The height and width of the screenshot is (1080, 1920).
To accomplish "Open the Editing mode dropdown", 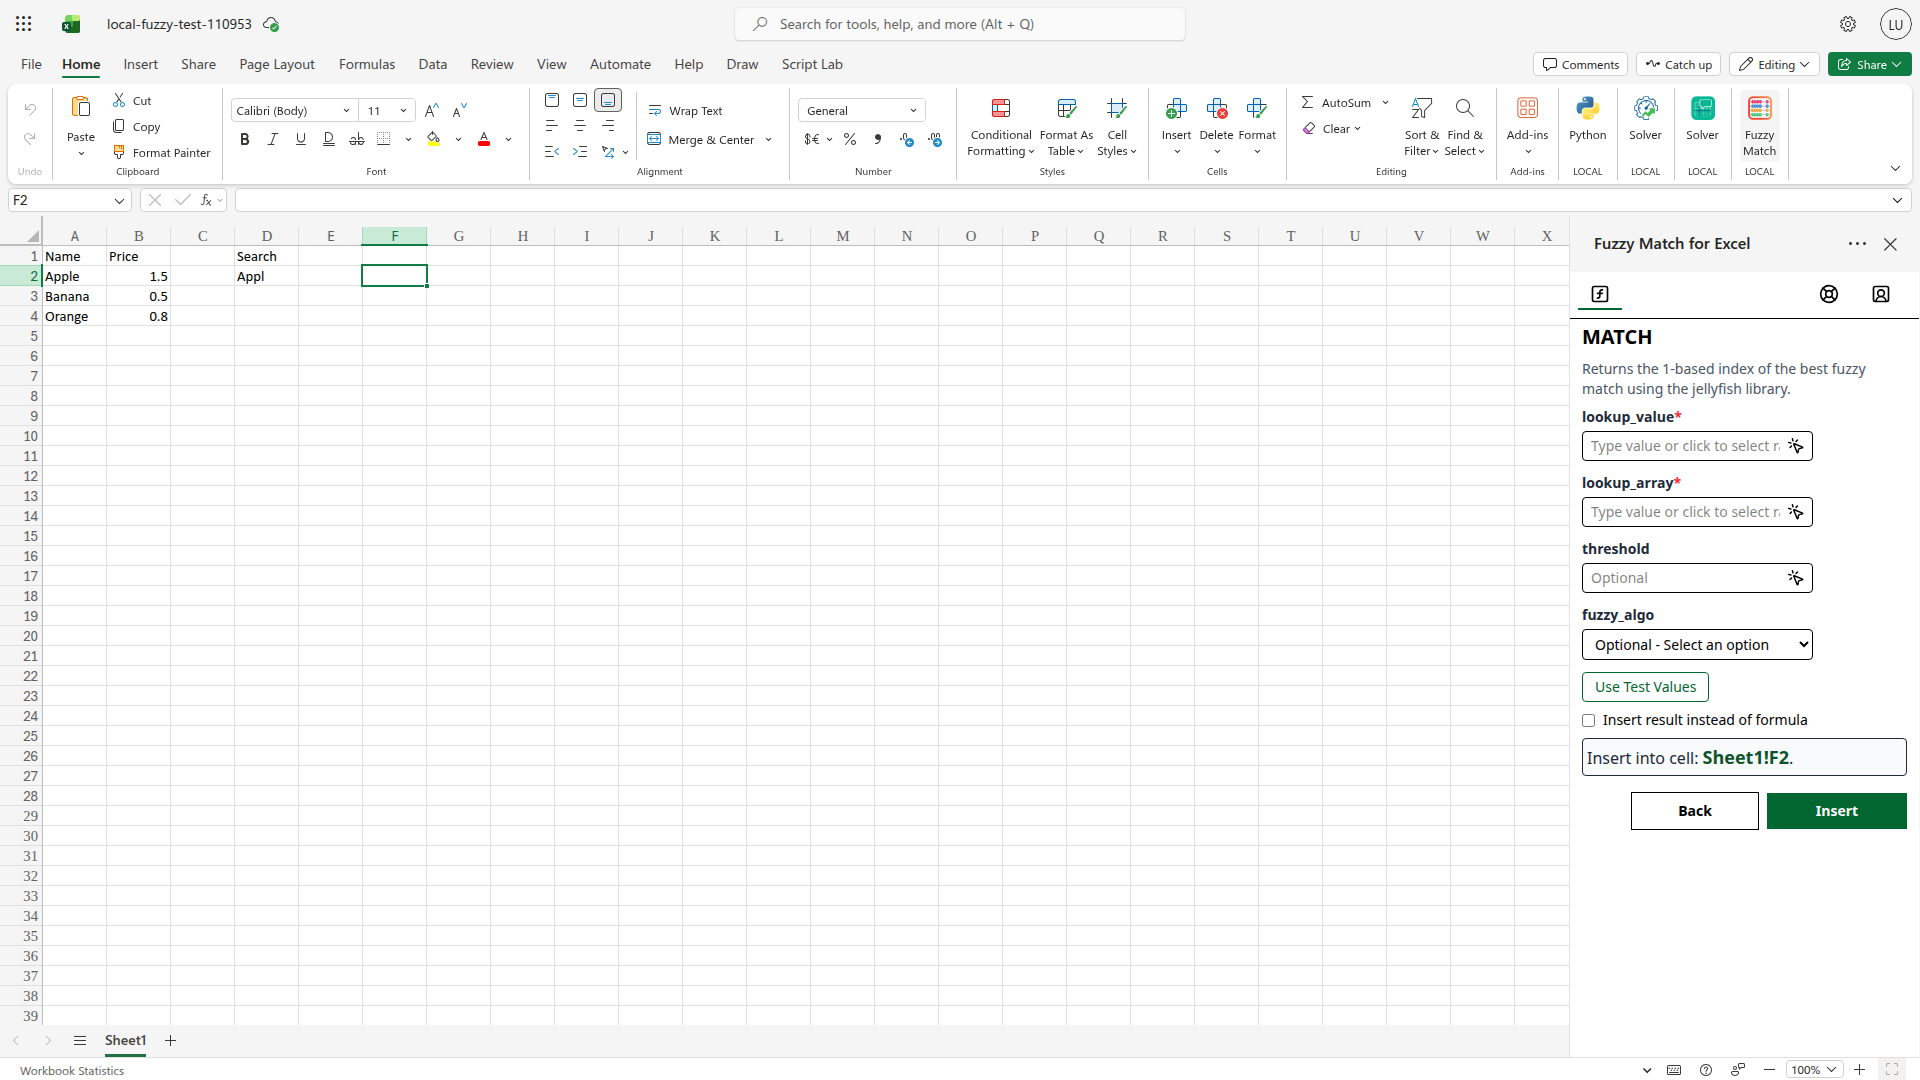I will click(1774, 64).
